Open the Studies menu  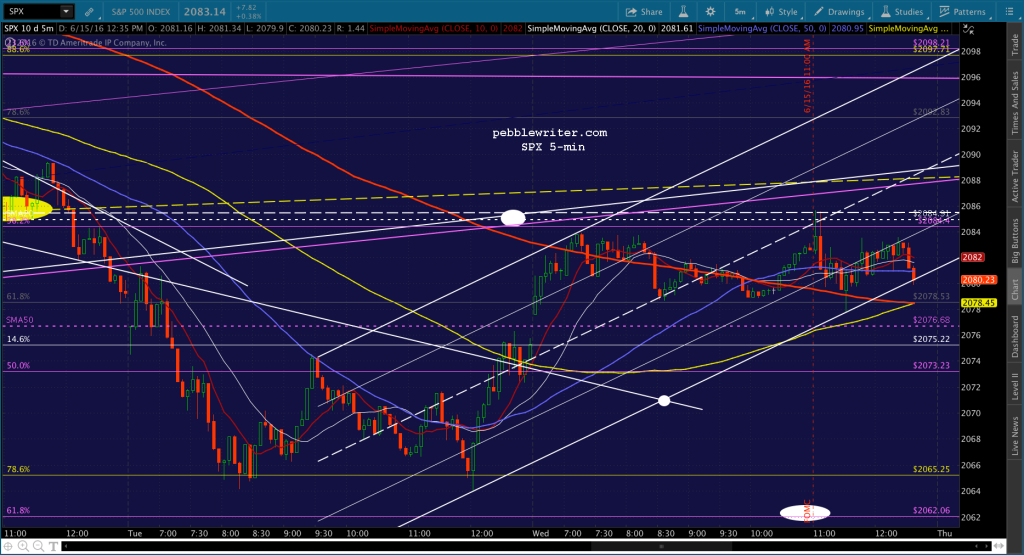(x=902, y=12)
